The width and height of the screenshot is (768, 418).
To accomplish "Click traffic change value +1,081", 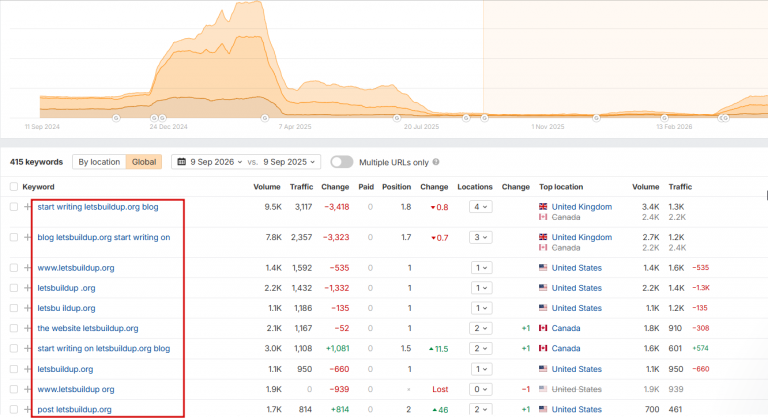I will point(337,348).
